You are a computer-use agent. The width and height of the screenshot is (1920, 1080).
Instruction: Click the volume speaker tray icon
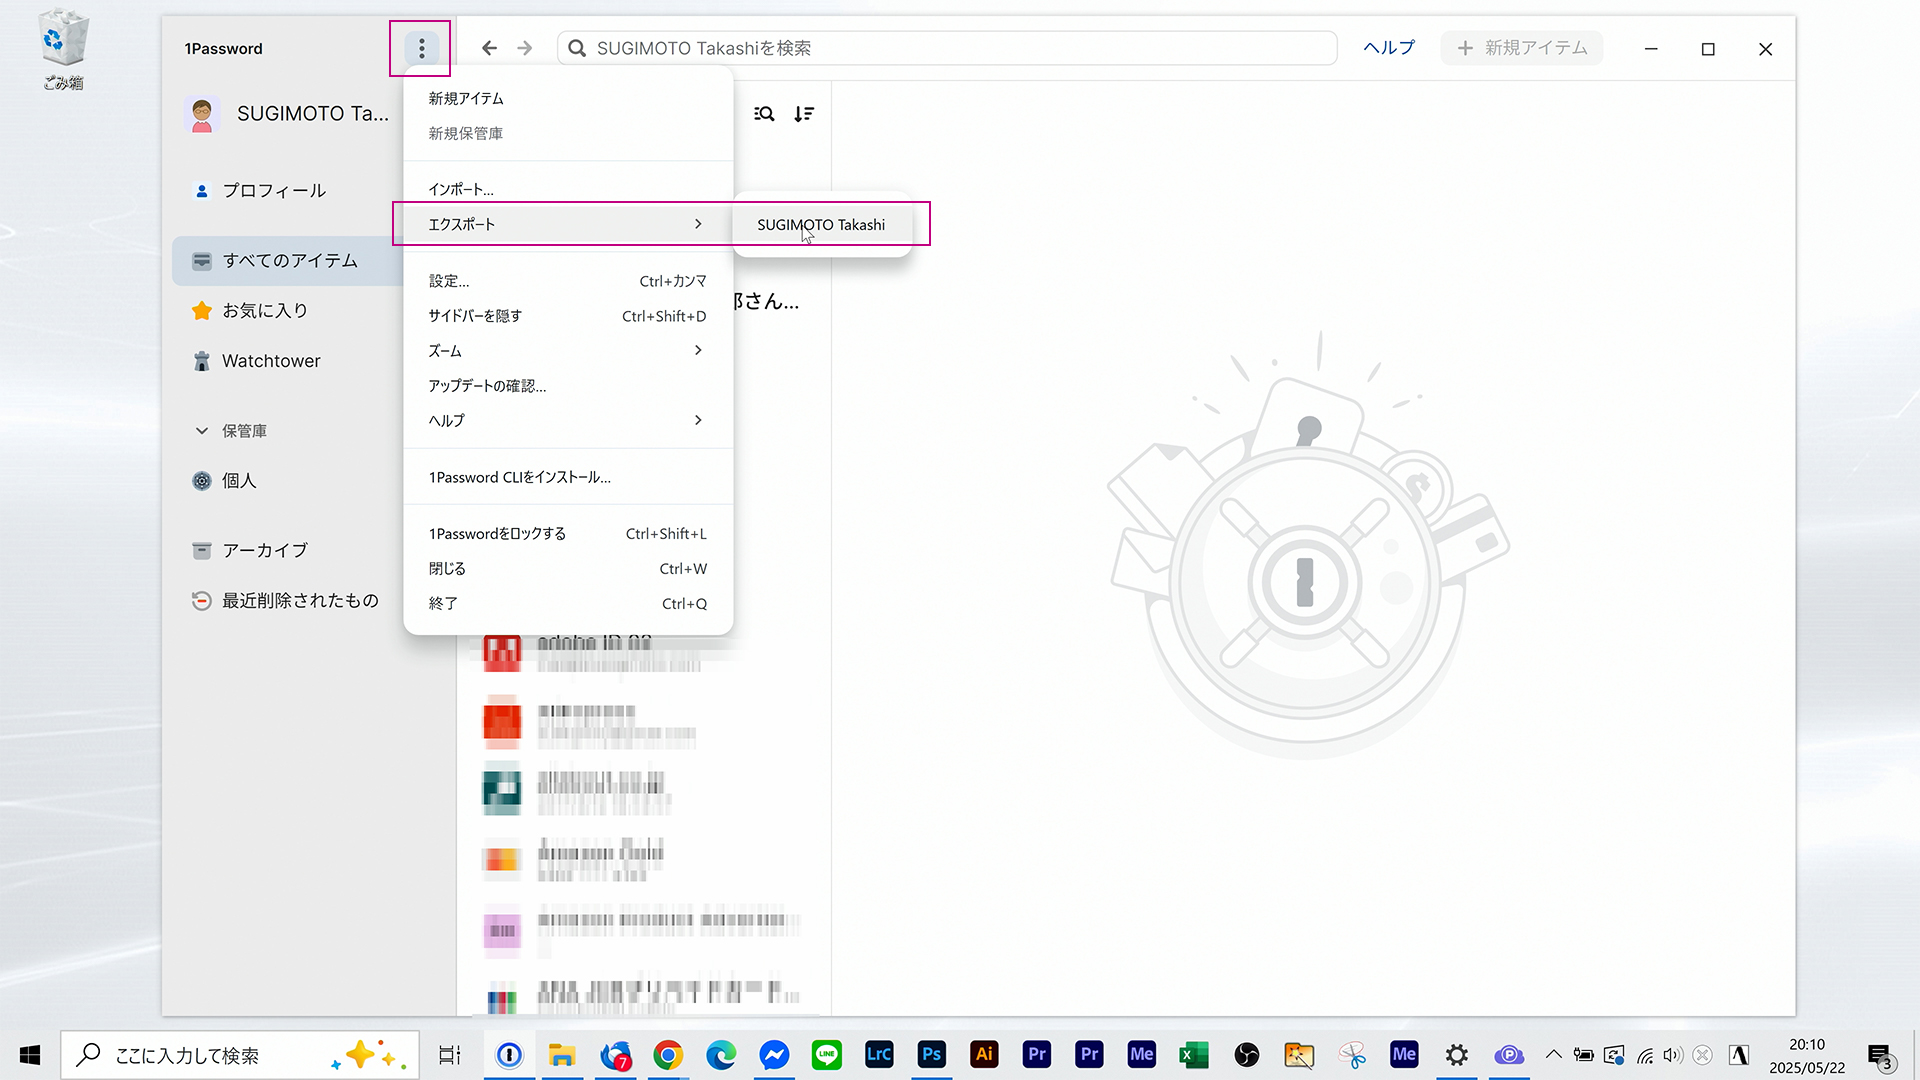click(x=1673, y=1055)
